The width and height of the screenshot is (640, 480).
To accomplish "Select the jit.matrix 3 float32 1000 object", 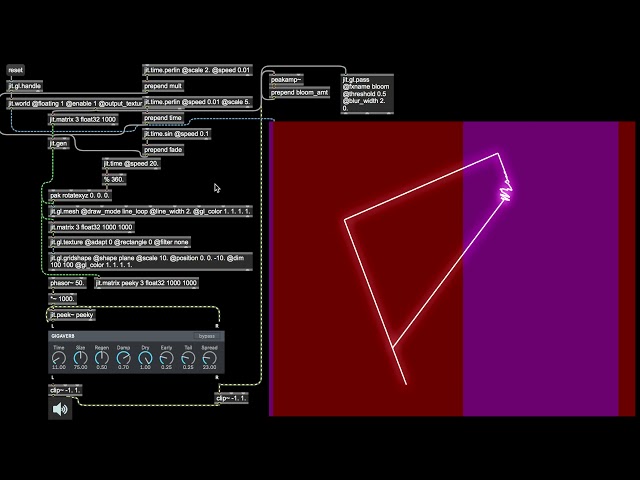I will [x=83, y=120].
